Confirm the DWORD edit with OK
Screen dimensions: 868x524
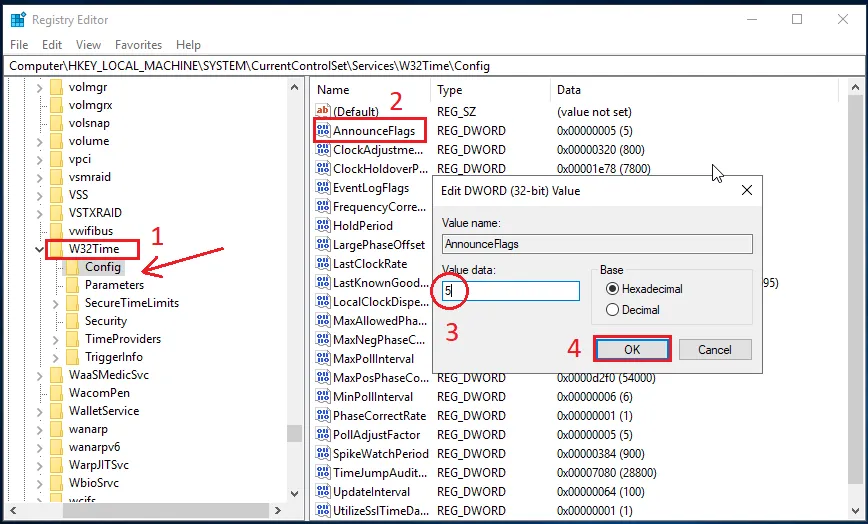tap(632, 349)
